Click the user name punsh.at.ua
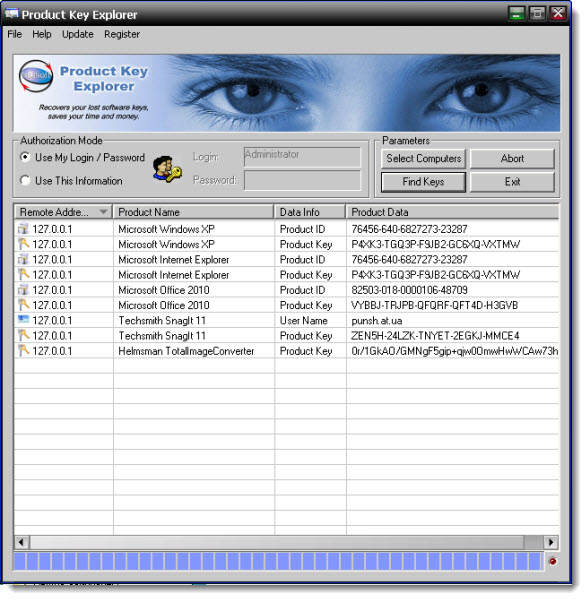Screen dimensions: 587x600 [x=377, y=321]
